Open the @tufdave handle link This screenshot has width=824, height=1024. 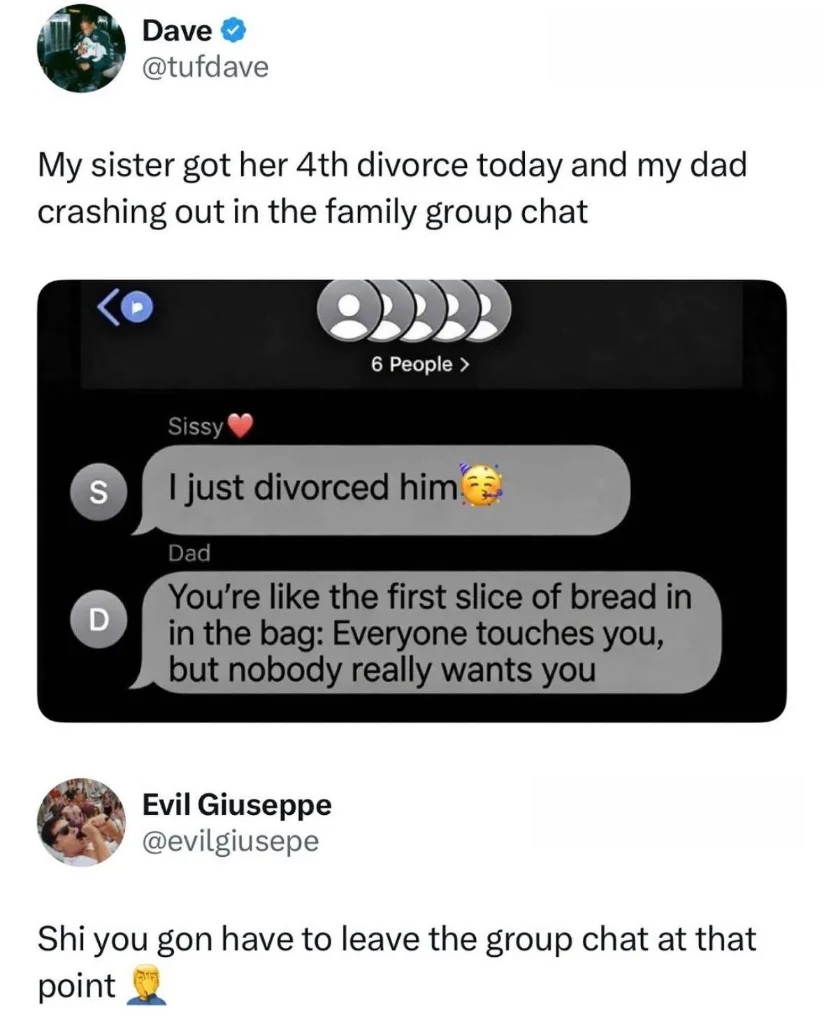coord(205,67)
